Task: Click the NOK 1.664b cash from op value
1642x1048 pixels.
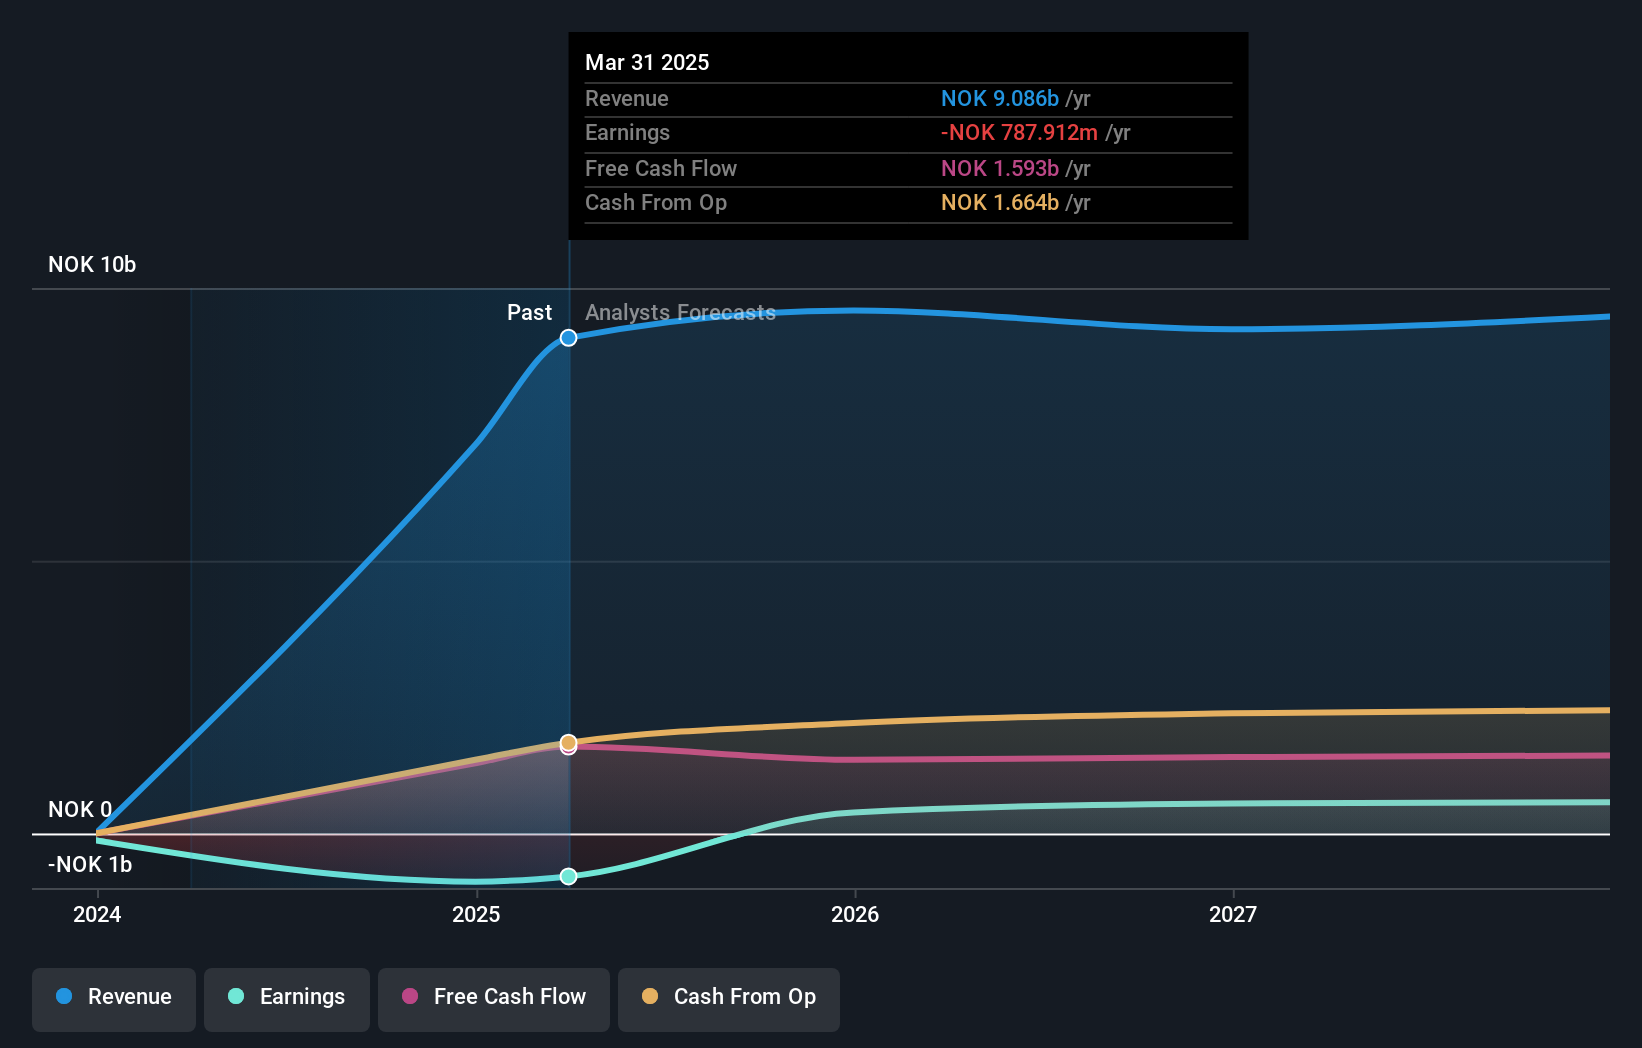Action: coord(1000,202)
